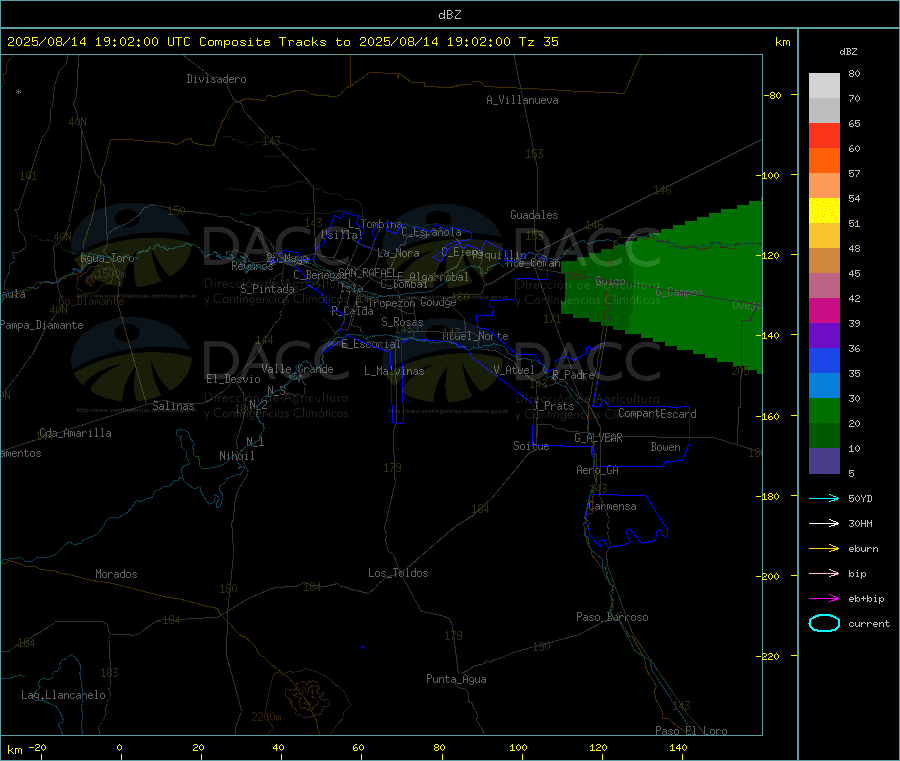The width and height of the screenshot is (900, 761).
Task: Click the magenta 42 dBZ color swatch
Action: (824, 310)
